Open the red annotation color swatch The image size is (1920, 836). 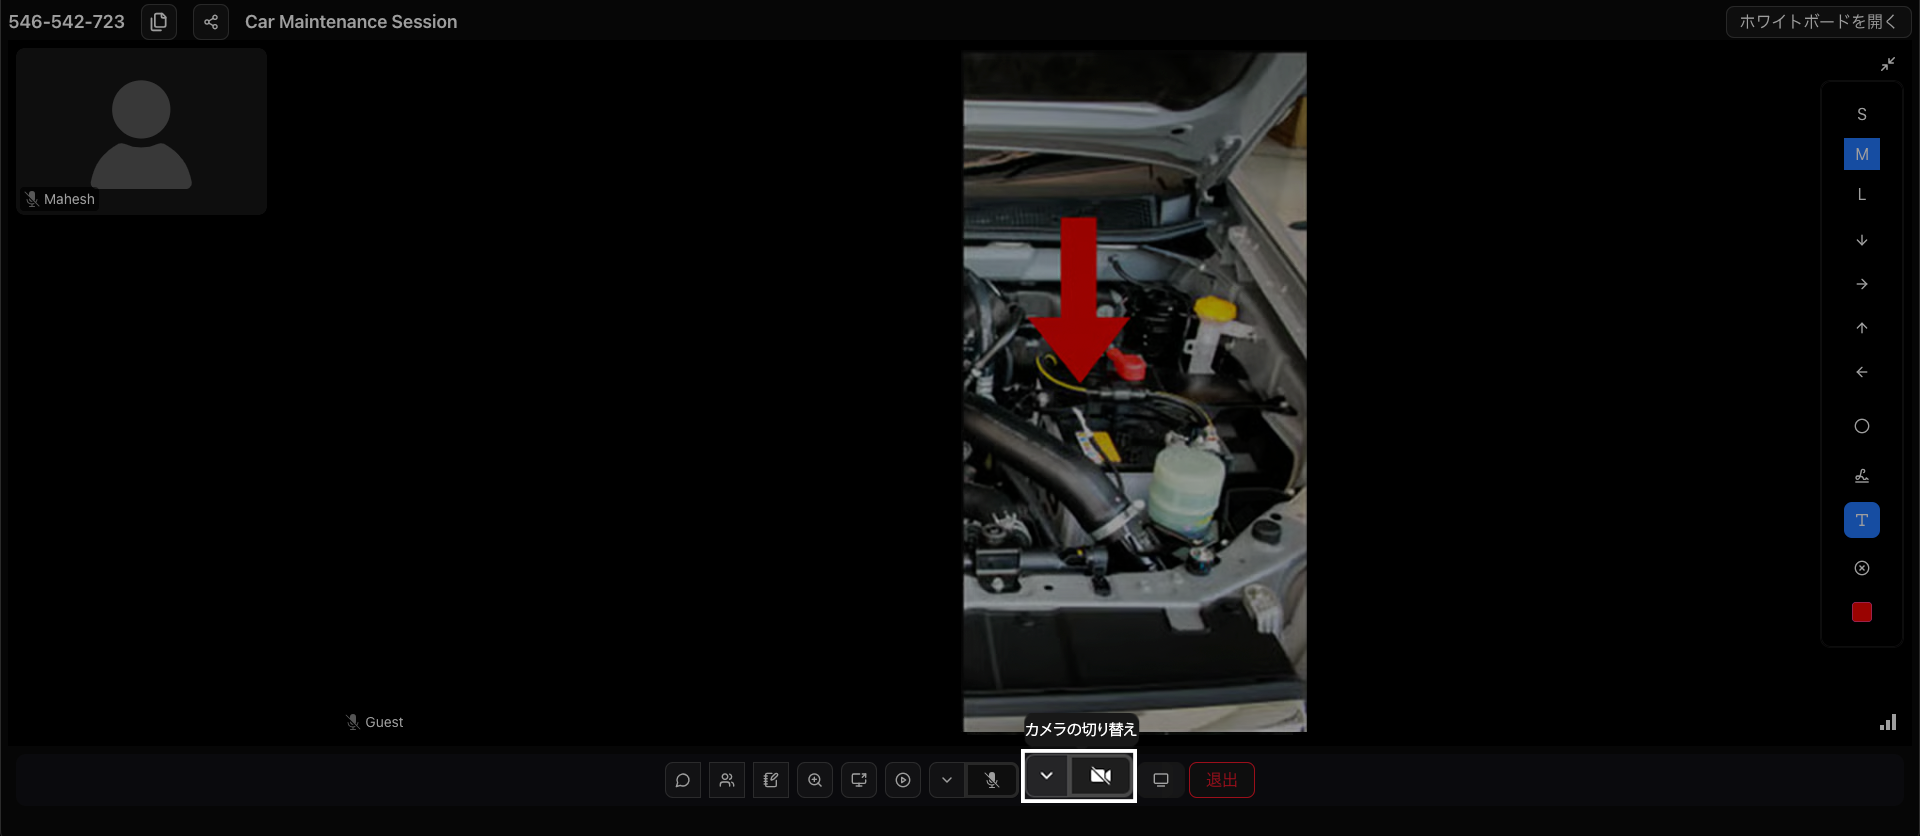(x=1861, y=612)
